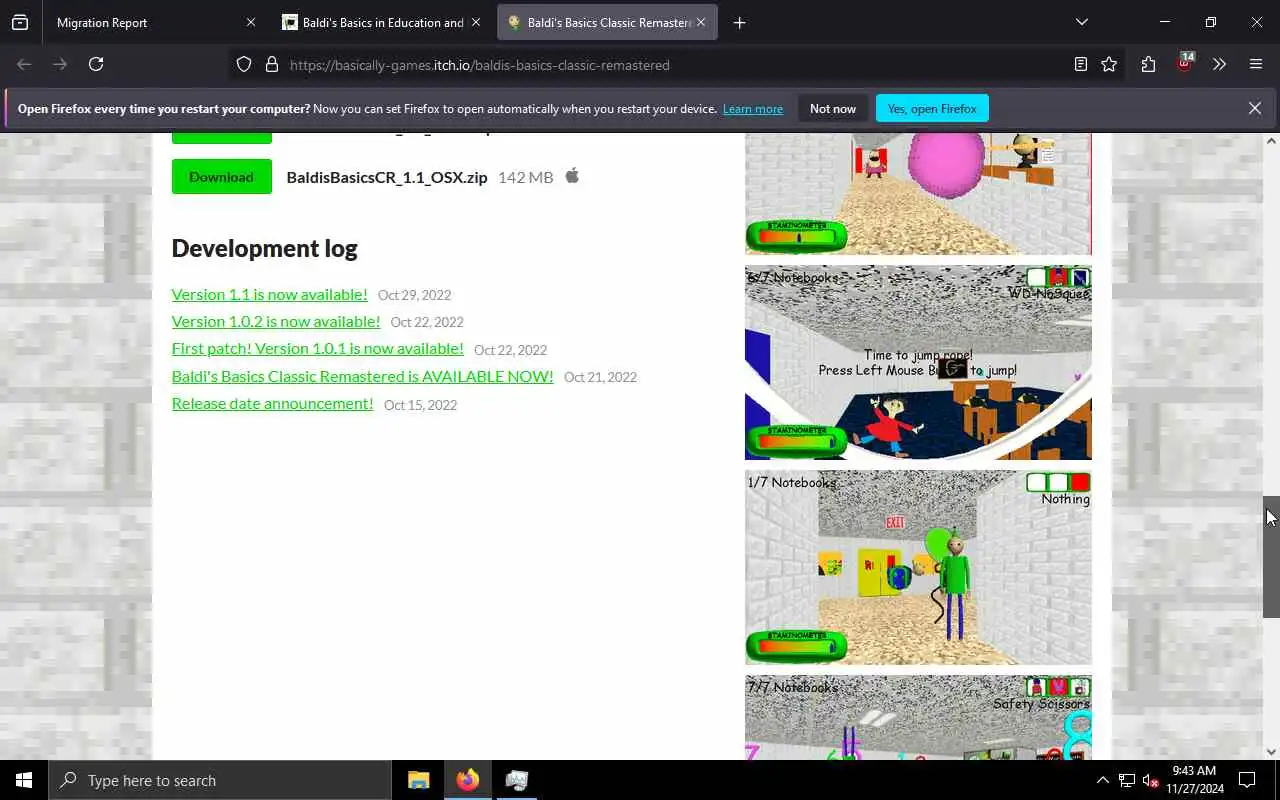Bookmark this page with the star icon
Screen dimensions: 1280x800
coord(1109,64)
